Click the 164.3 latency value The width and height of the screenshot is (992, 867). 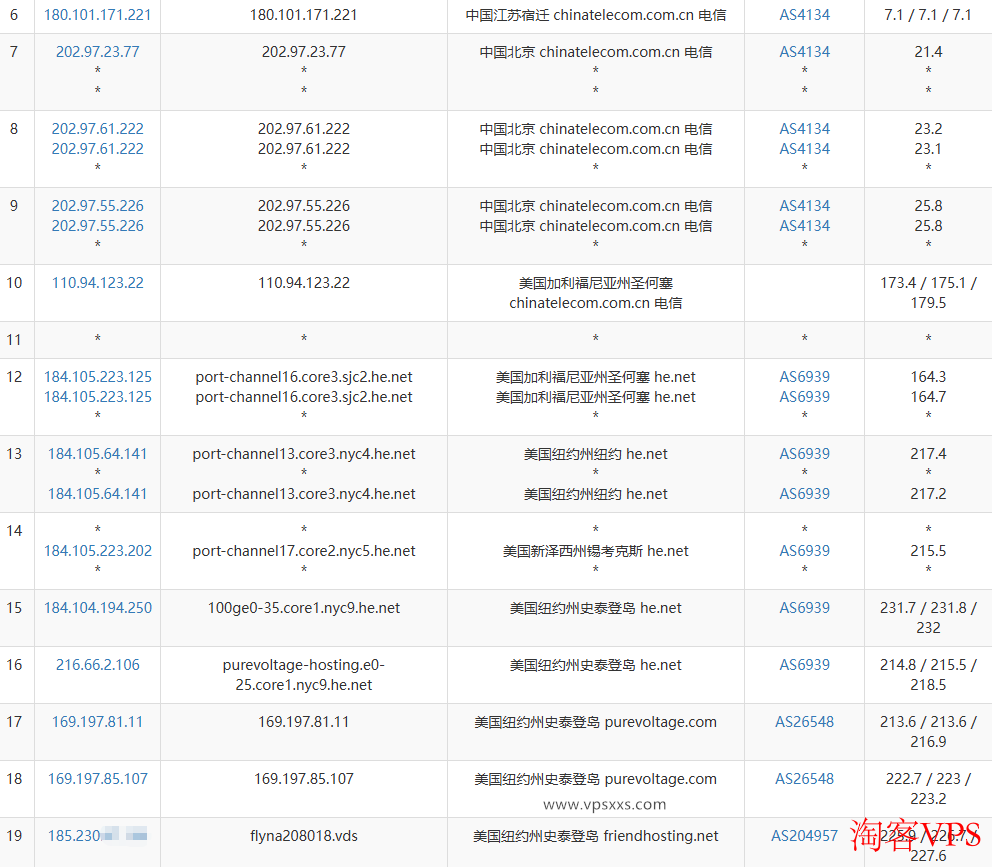[x=927, y=377]
